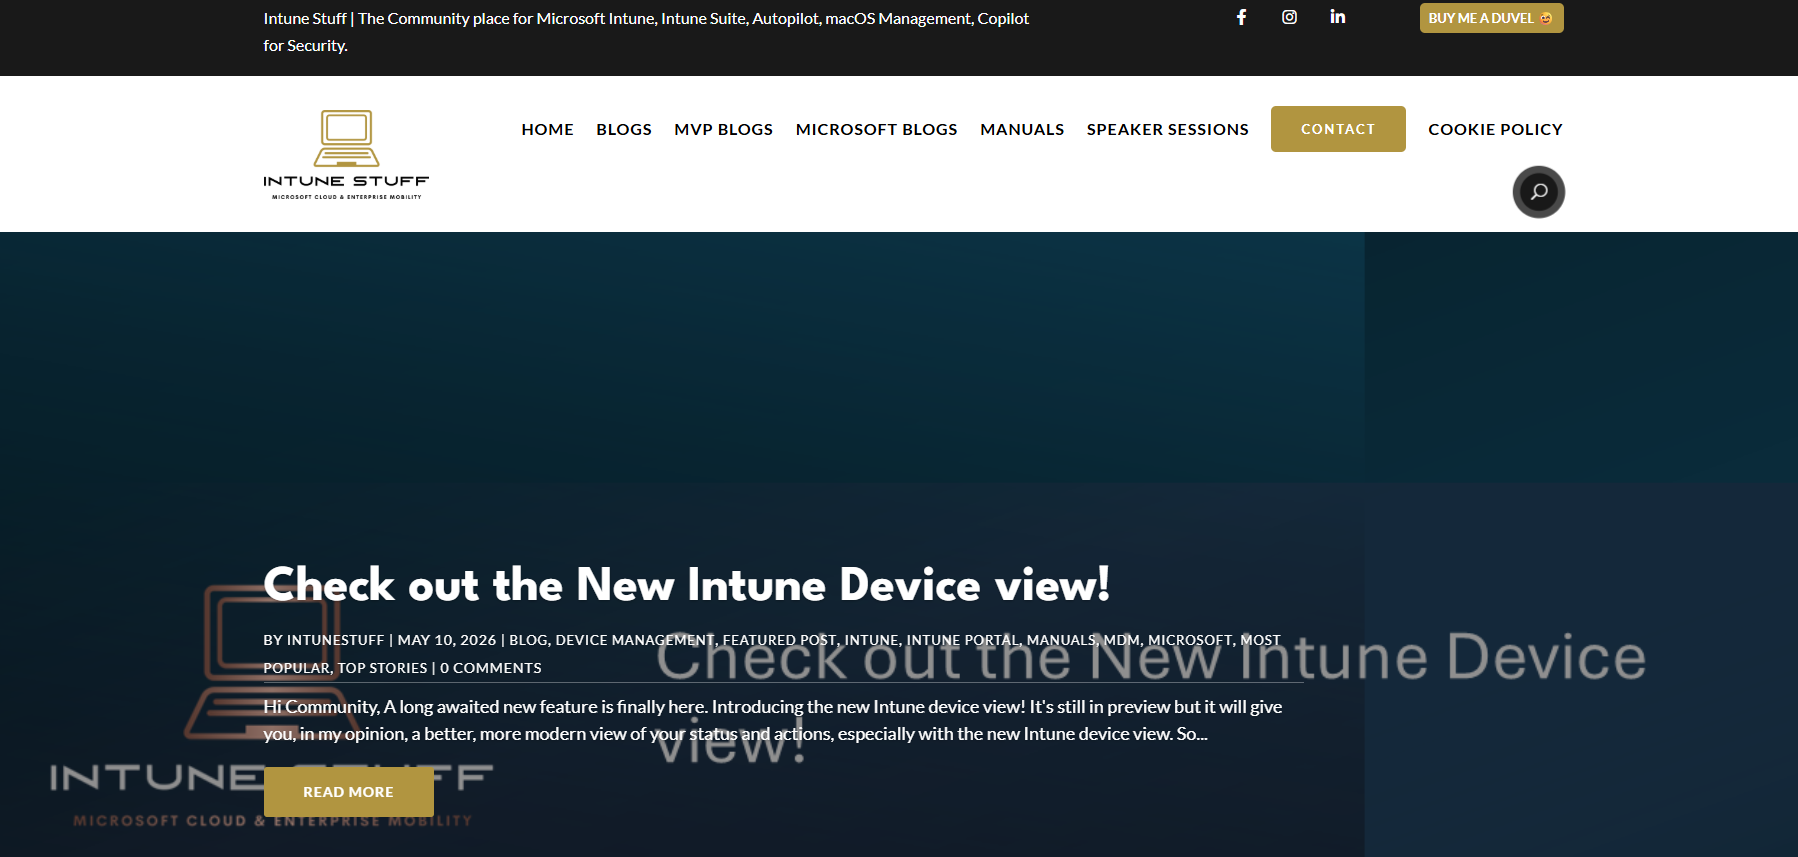This screenshot has width=1798, height=857.
Task: Go to the Home menu item
Action: [x=547, y=129]
